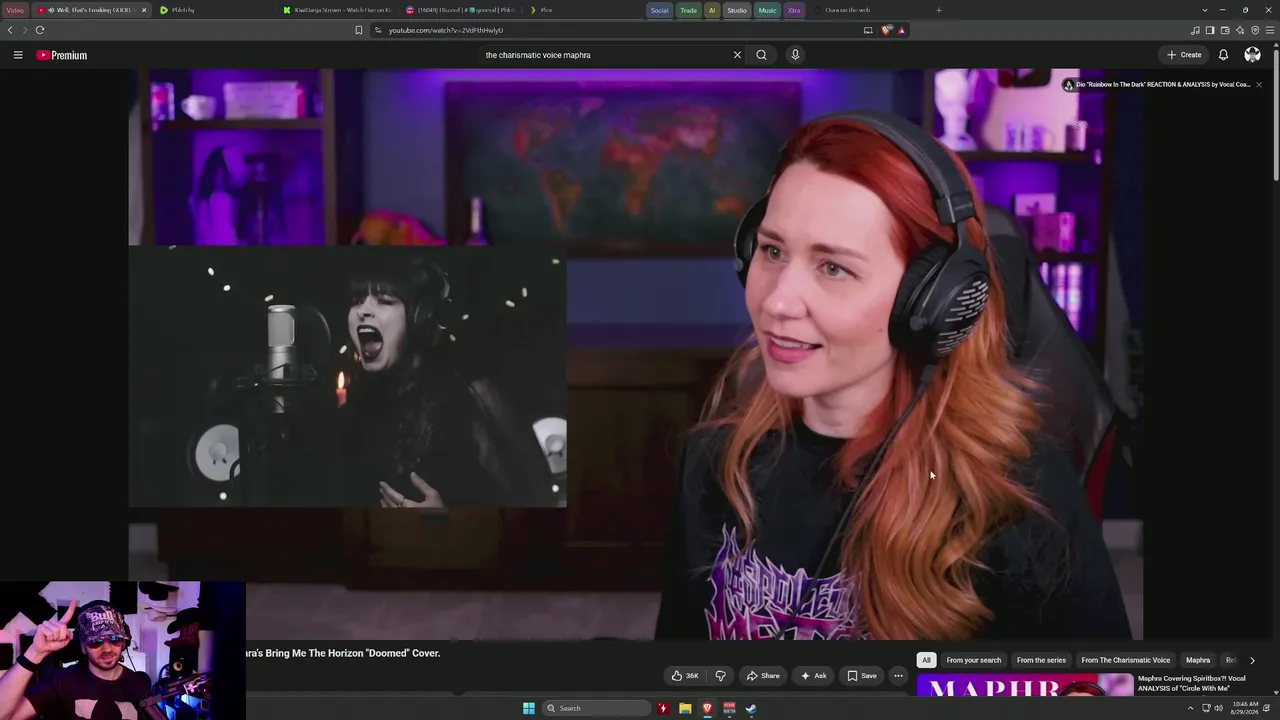Go to YouTube Premium home logo
The height and width of the screenshot is (720, 1280).
[x=62, y=55]
